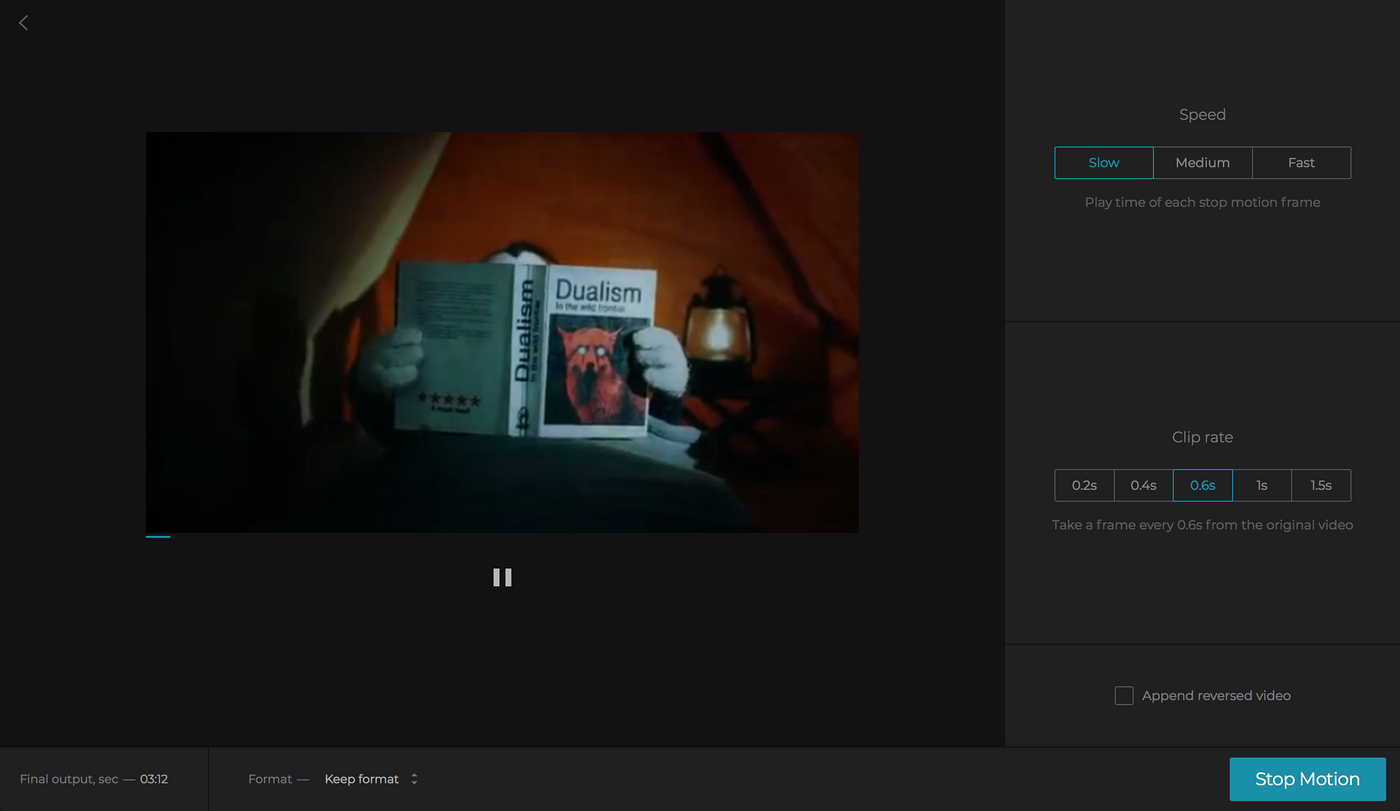Image resolution: width=1400 pixels, height=811 pixels.
Task: Select Medium speed
Action: click(x=1202, y=163)
